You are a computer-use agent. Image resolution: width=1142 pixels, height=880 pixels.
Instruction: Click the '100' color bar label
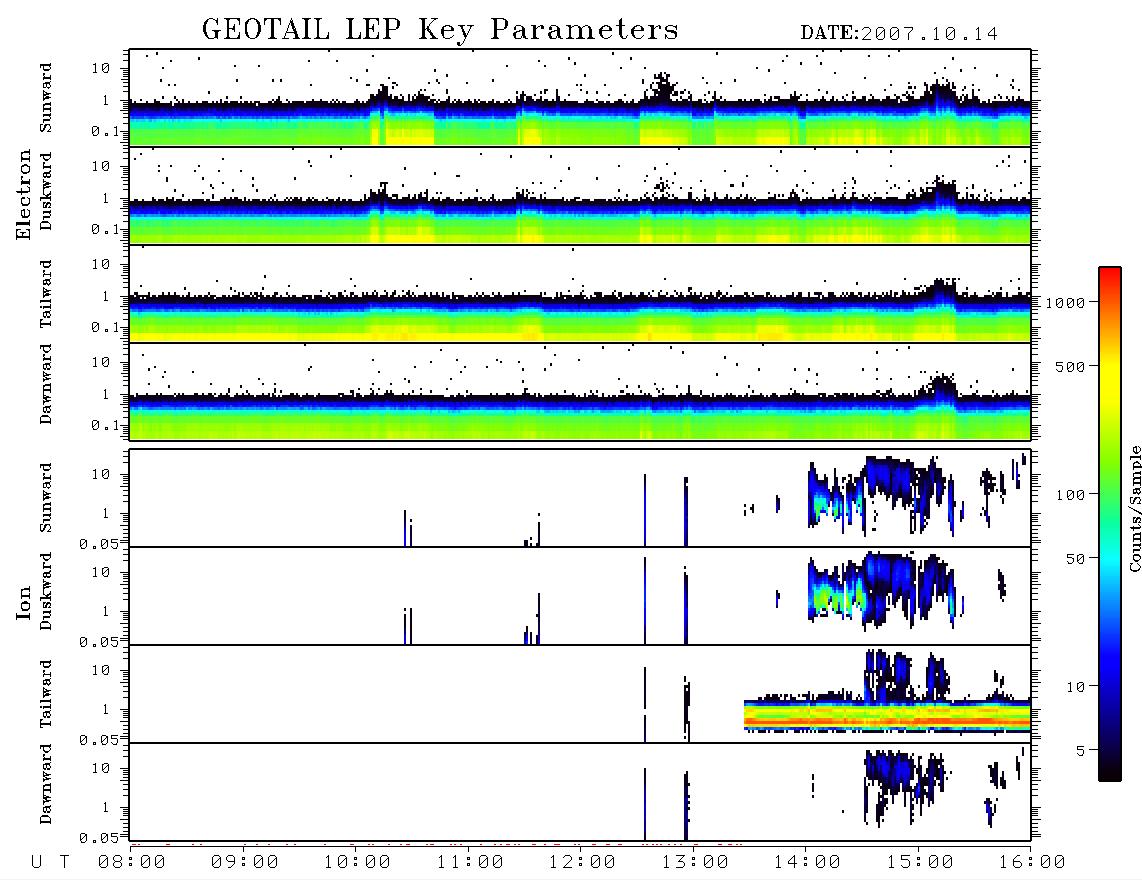pyautogui.click(x=1071, y=495)
